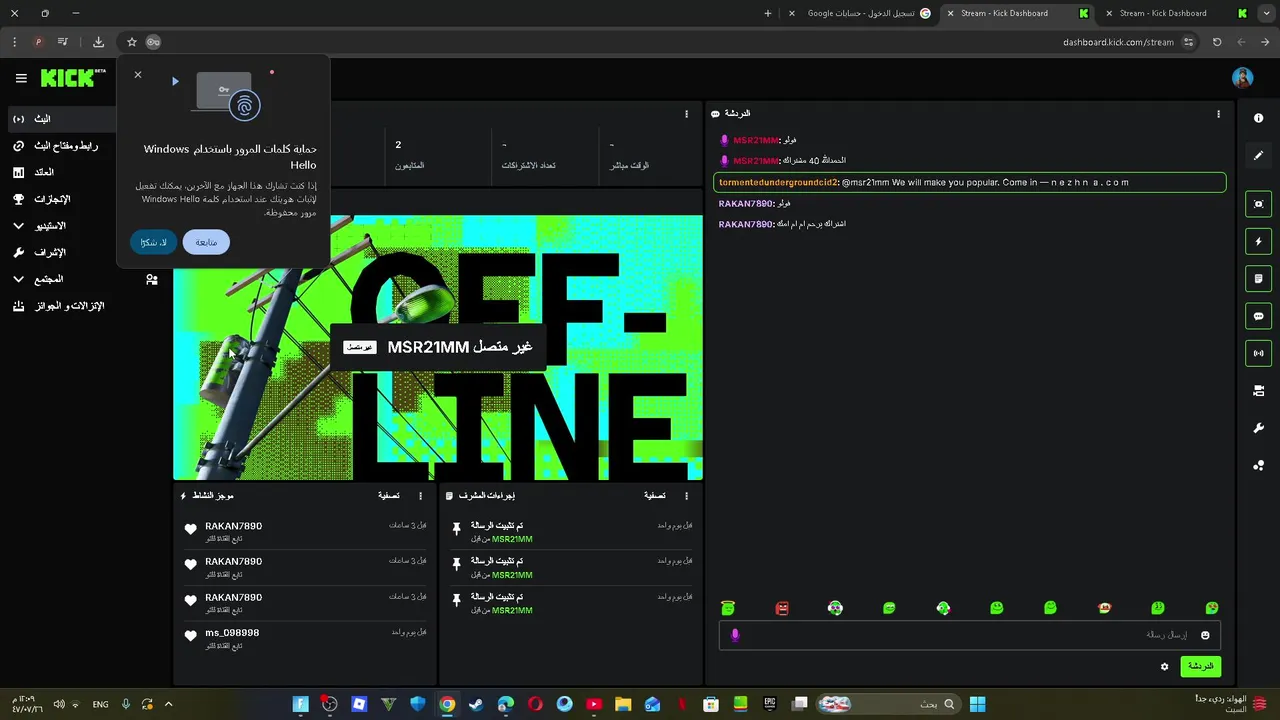Click the password key icon in address bar
The image size is (1280, 720).
point(153,42)
